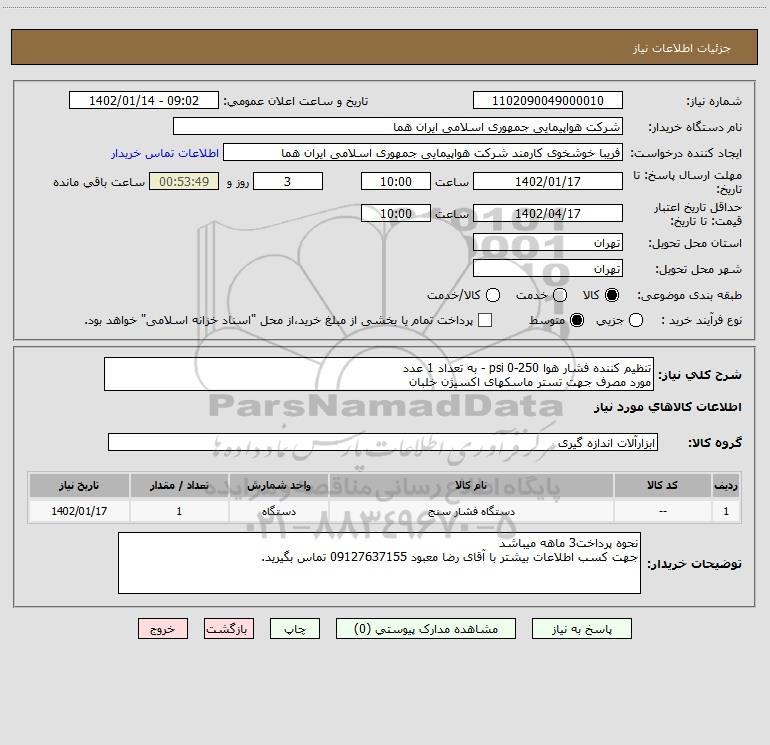Click the price validity date 1402/04/17 field
Image resolution: width=770 pixels, height=745 pixels.
click(548, 213)
